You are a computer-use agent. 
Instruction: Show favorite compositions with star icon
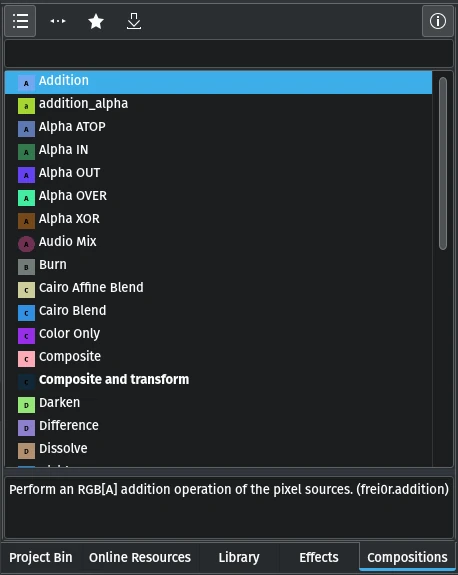96,21
